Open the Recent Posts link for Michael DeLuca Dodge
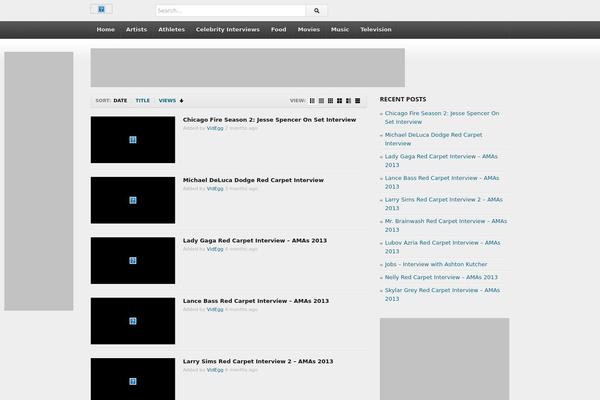The height and width of the screenshot is (400, 600). (x=434, y=139)
